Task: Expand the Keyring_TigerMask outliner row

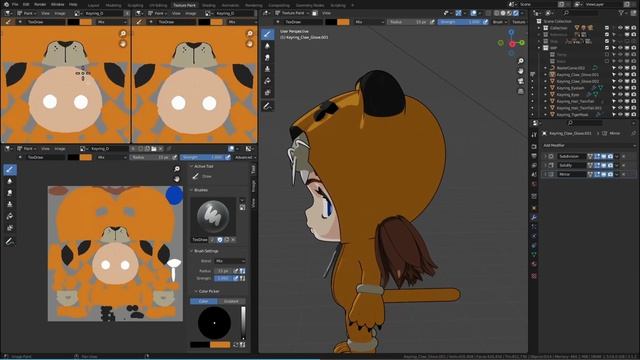Action: click(x=546, y=115)
